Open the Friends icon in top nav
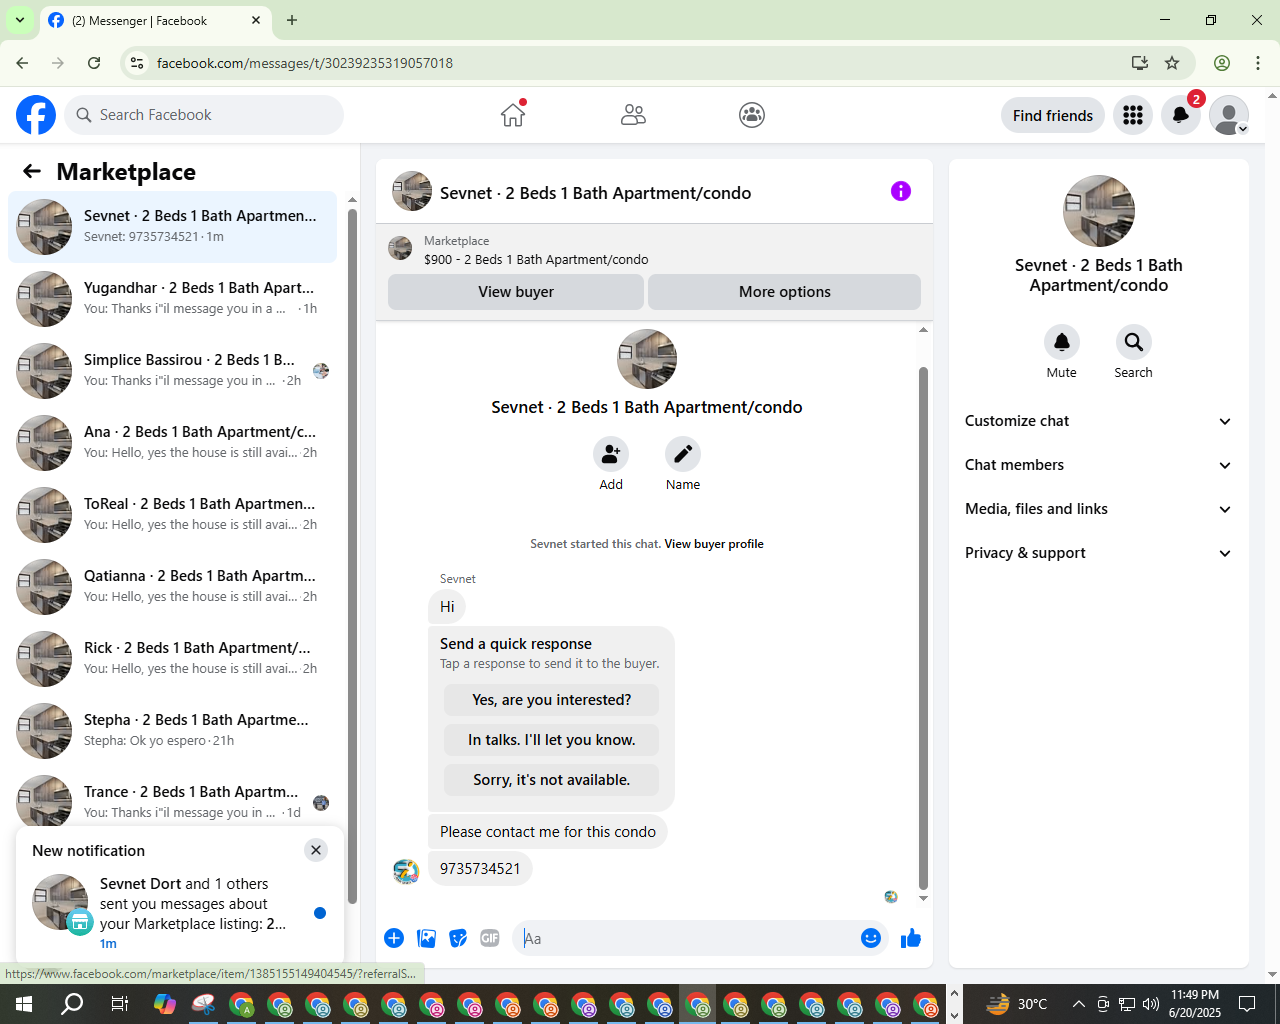This screenshot has height=1024, width=1280. click(x=633, y=115)
